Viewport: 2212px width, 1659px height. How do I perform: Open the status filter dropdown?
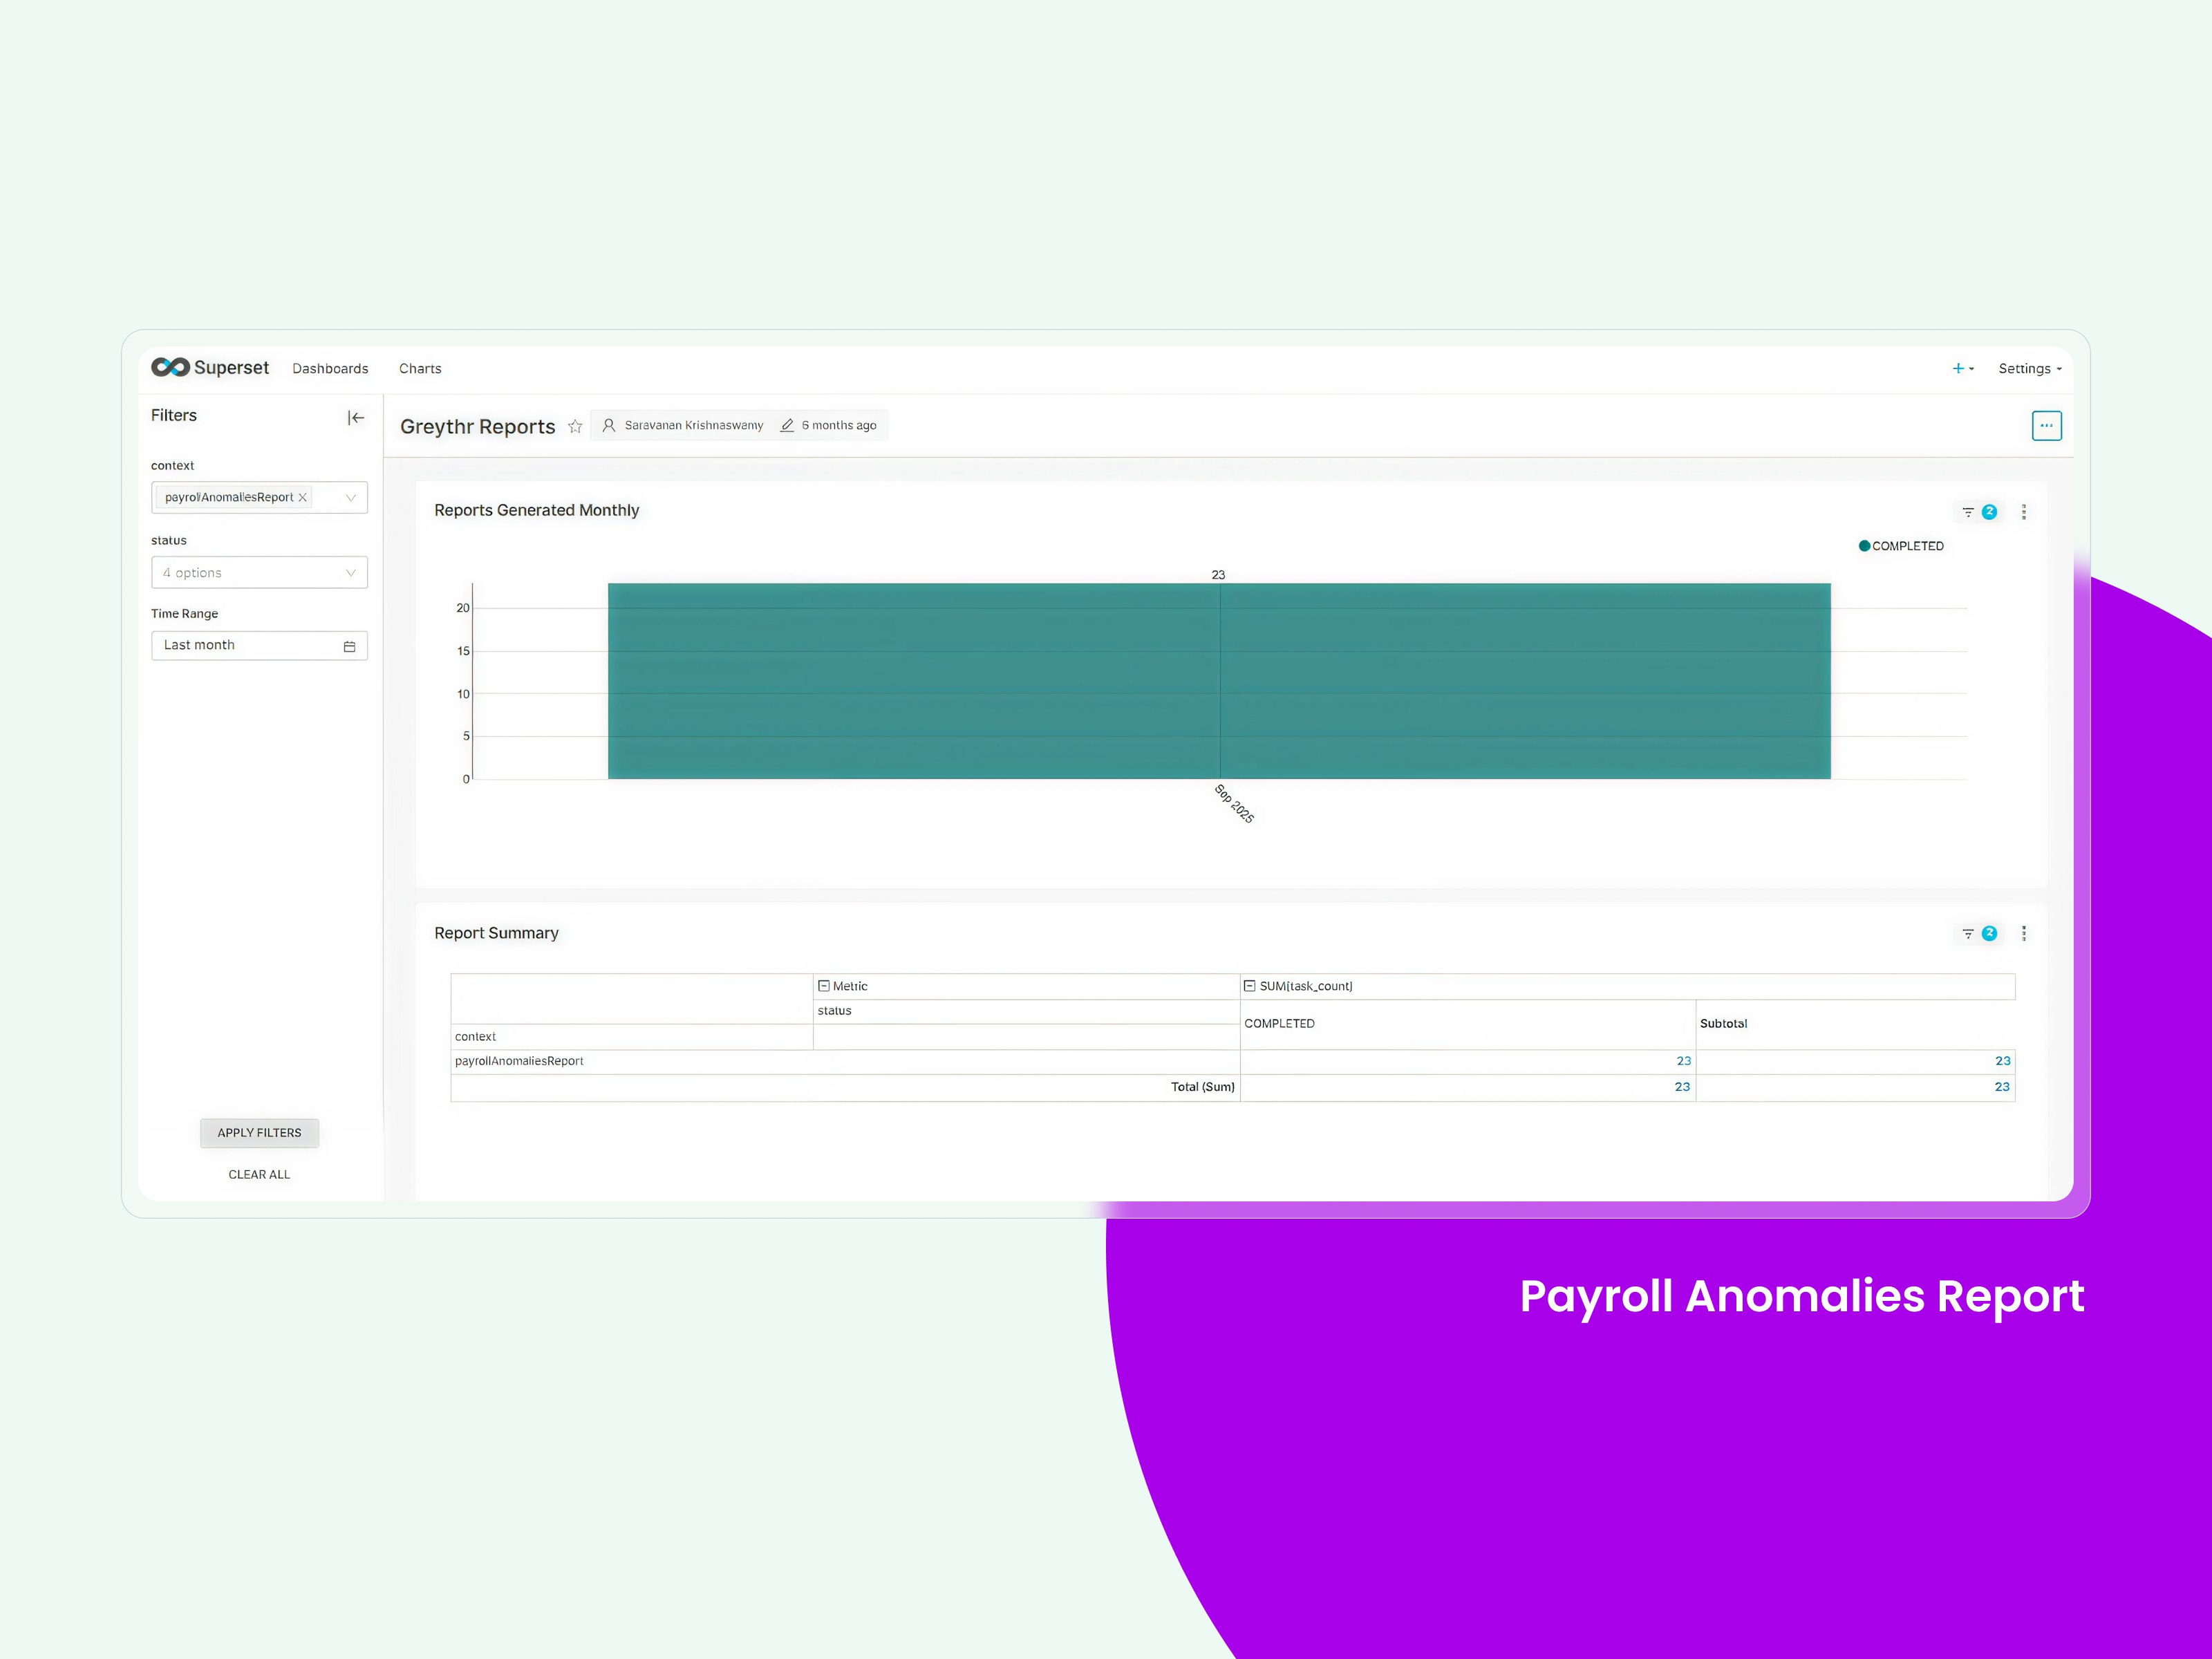pyautogui.click(x=259, y=573)
